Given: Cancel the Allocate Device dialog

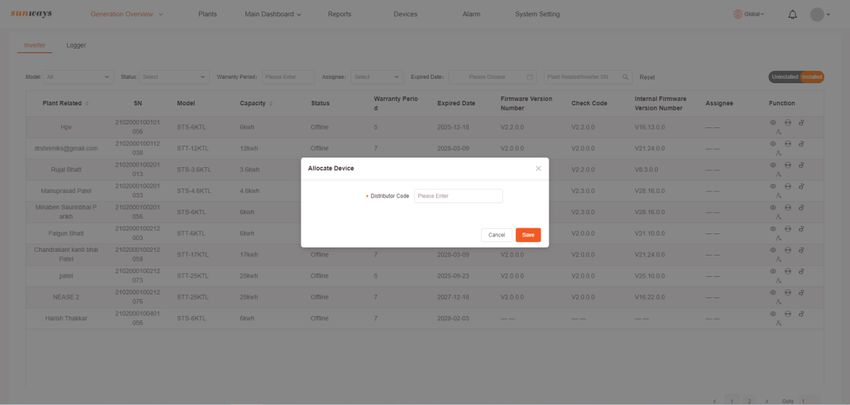Looking at the screenshot, I should [497, 235].
